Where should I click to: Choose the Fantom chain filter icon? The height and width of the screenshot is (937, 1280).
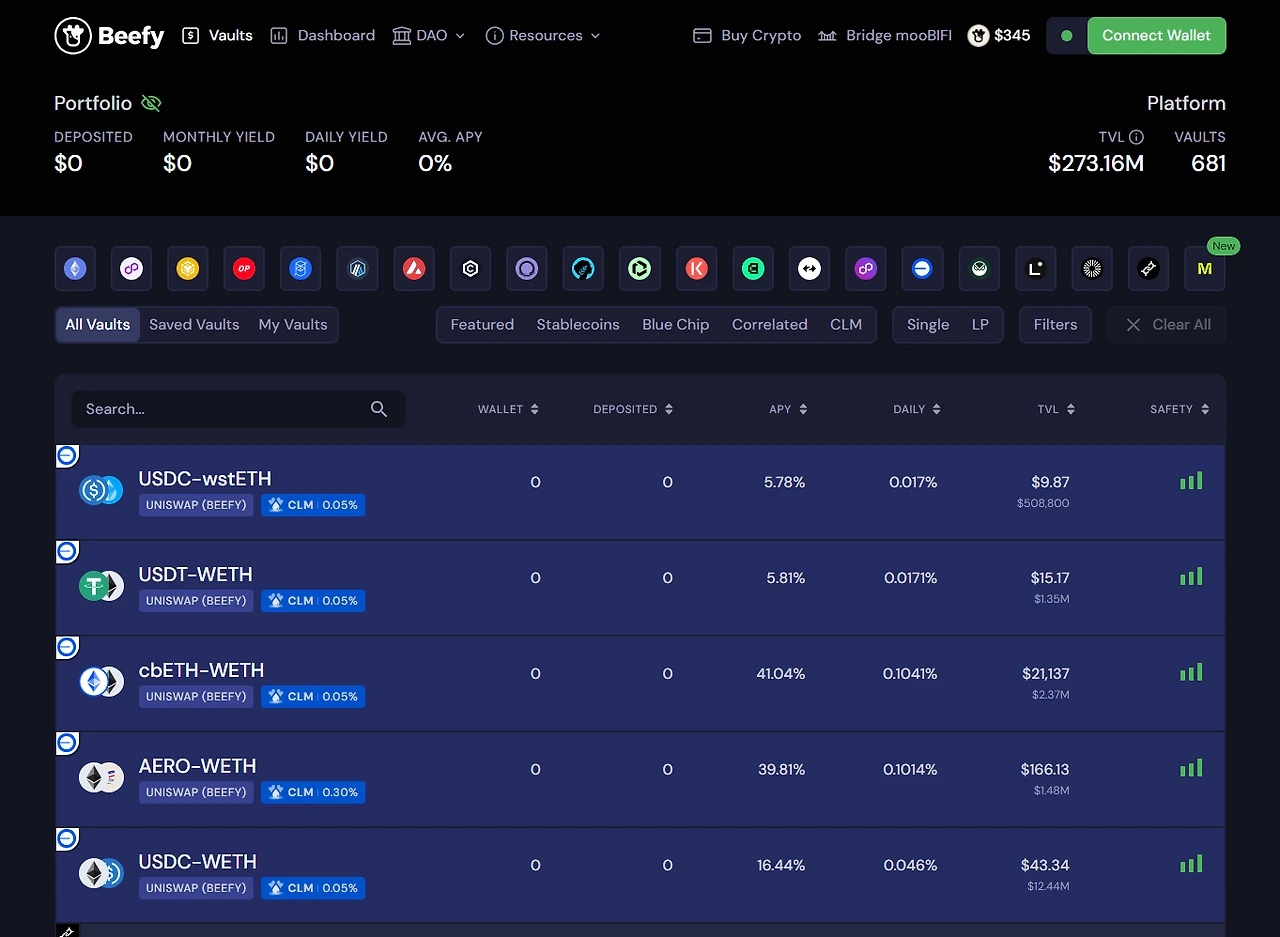[301, 268]
